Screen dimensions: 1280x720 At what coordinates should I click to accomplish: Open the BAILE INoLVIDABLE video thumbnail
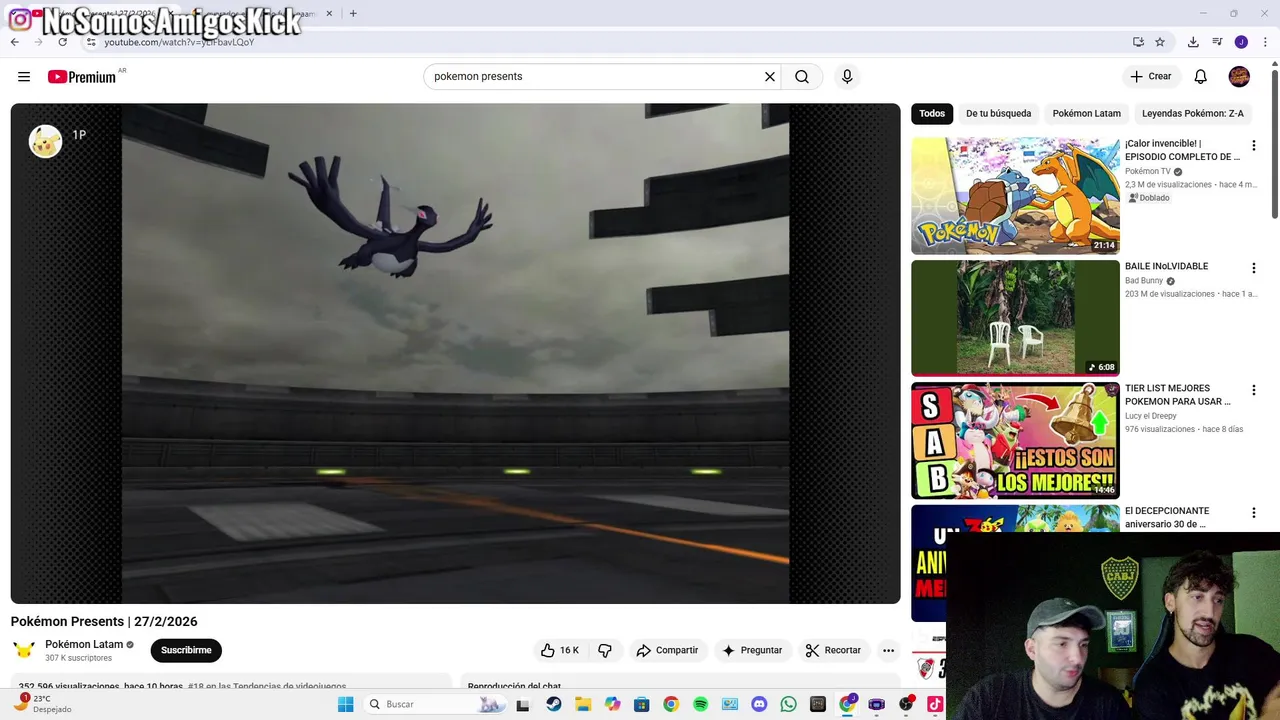pos(1015,318)
